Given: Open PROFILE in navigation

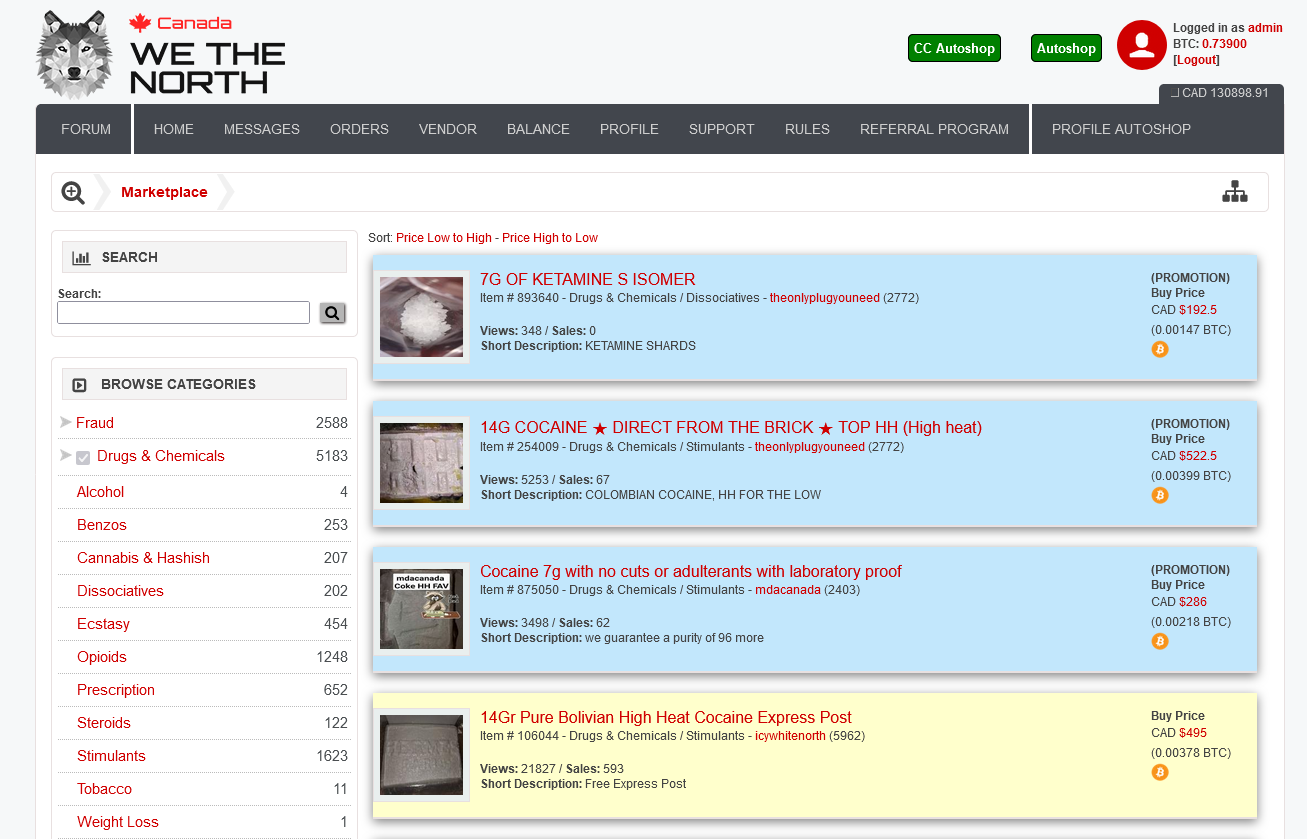Looking at the screenshot, I should coord(629,129).
